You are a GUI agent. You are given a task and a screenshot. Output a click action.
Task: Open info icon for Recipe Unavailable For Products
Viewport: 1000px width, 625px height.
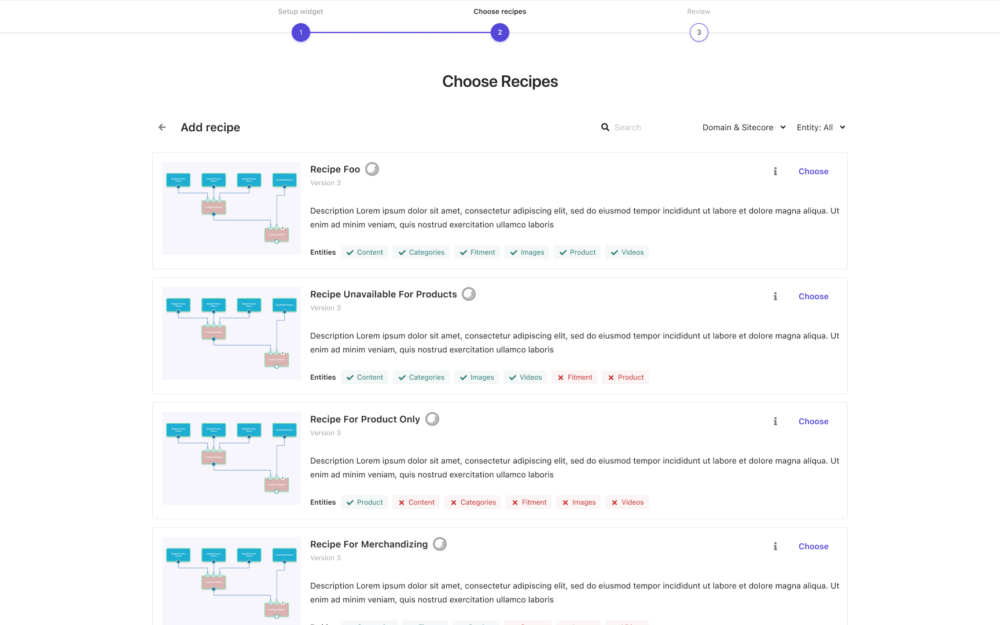click(775, 297)
